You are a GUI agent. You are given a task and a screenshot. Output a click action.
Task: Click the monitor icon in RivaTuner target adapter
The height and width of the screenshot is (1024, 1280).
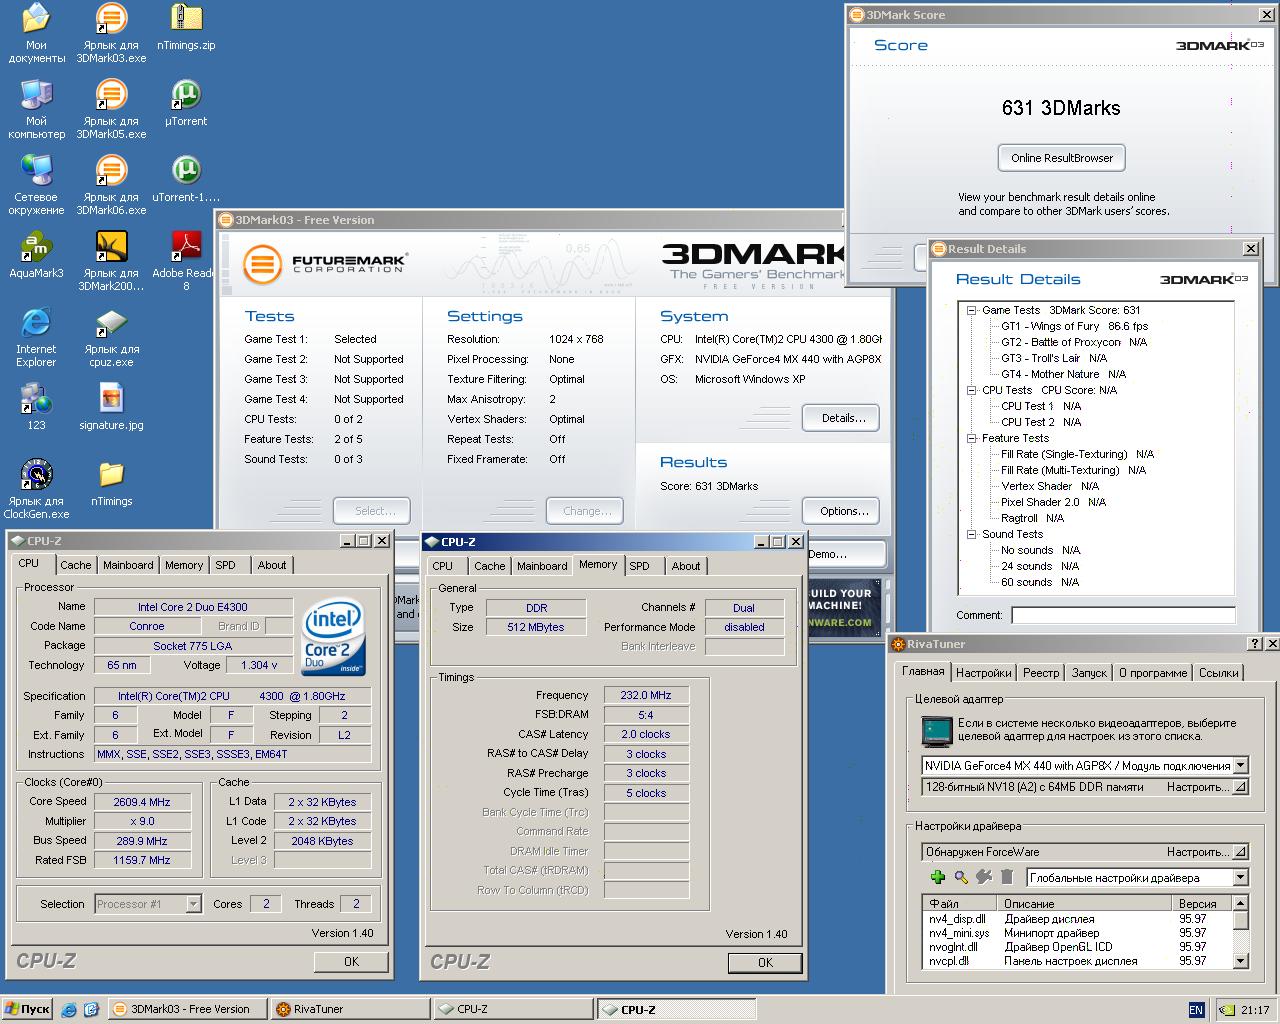(937, 732)
